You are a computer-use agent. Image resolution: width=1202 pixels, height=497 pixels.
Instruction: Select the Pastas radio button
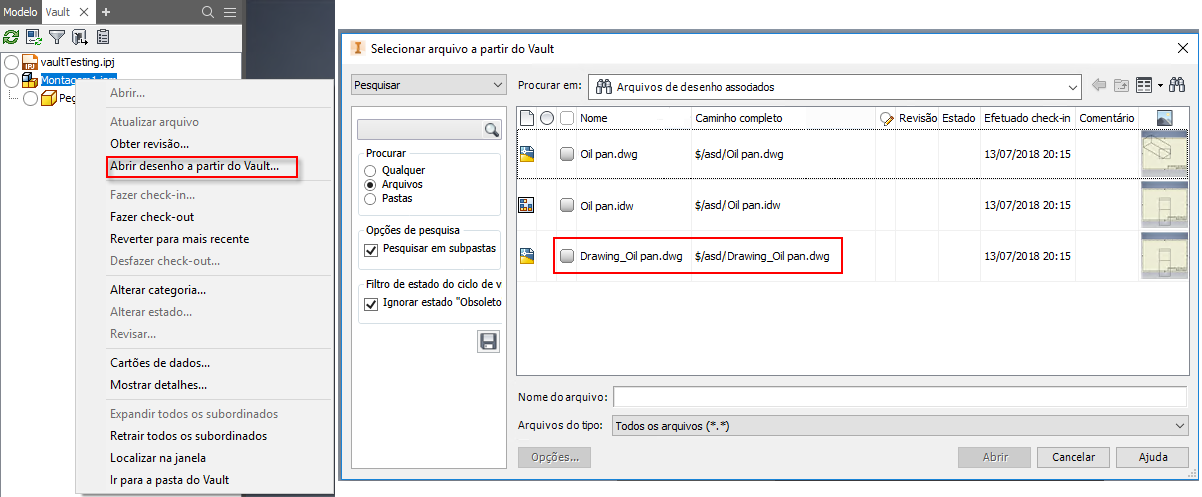click(372, 199)
